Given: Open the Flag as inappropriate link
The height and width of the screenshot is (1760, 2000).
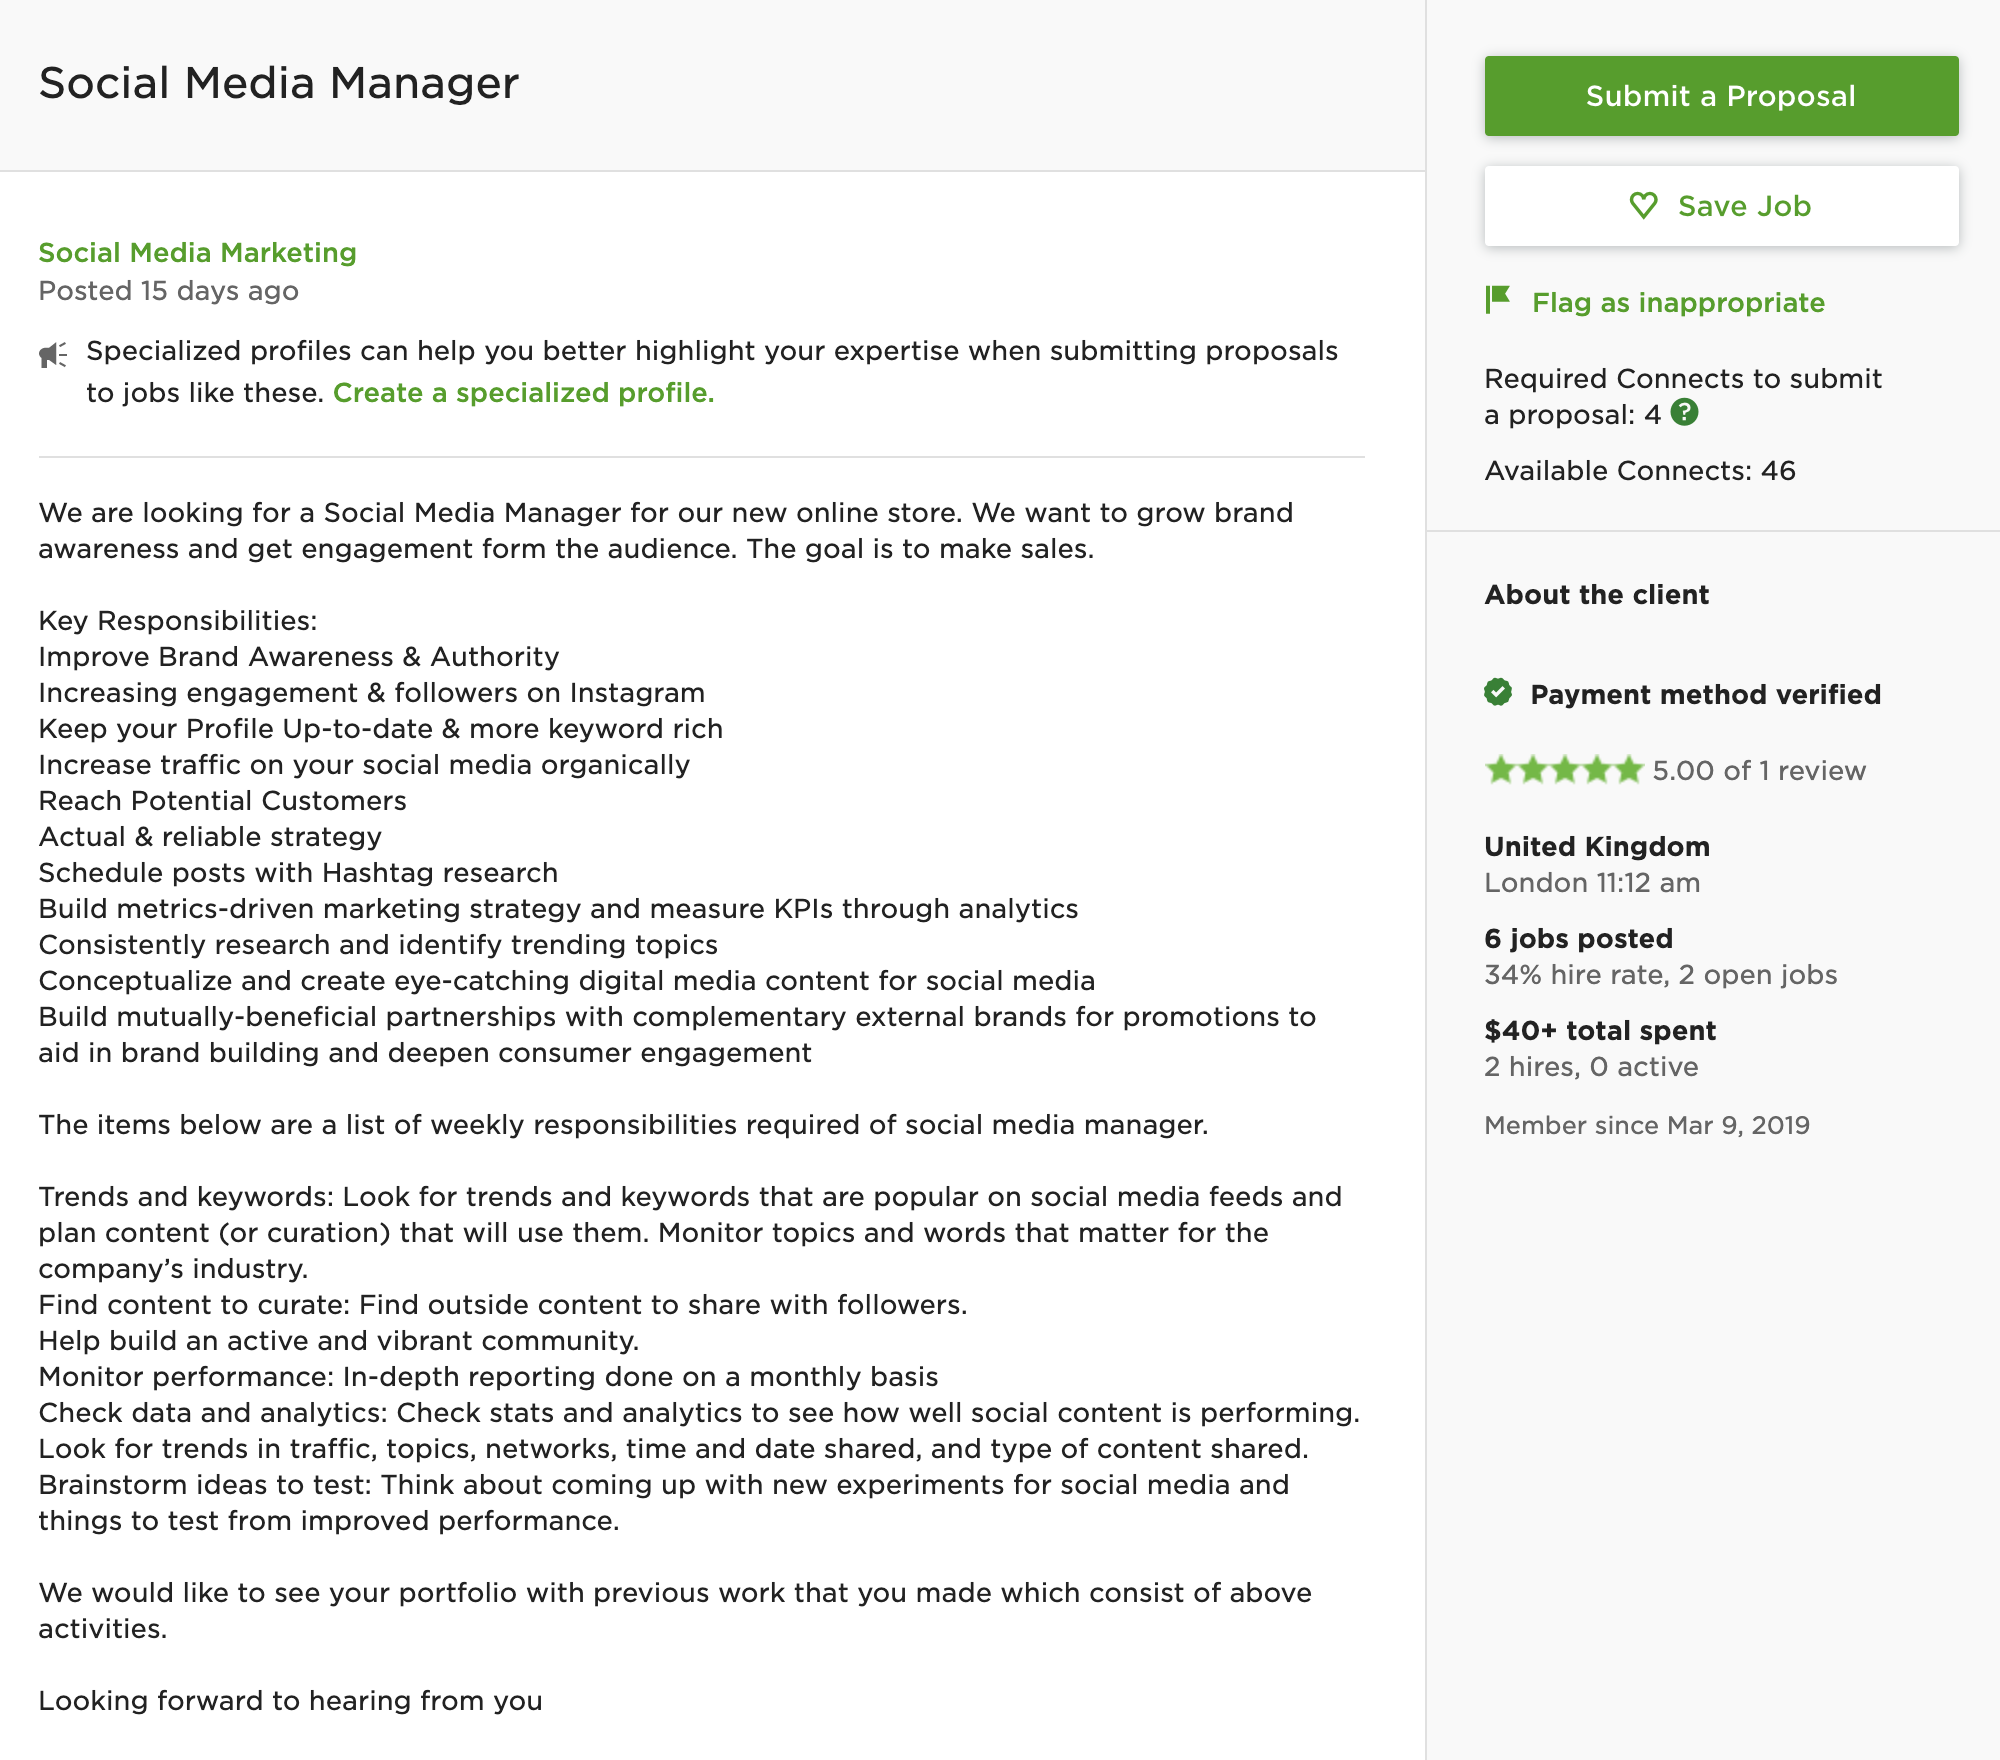Looking at the screenshot, I should tap(1678, 302).
